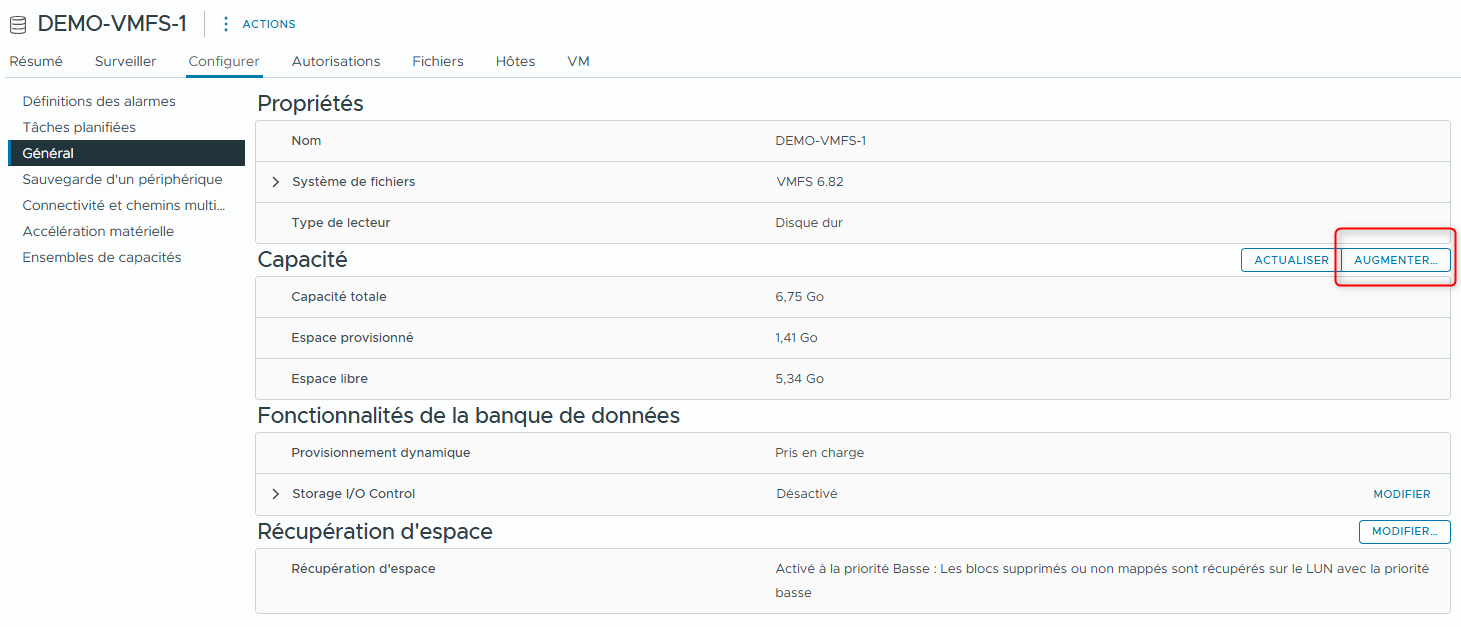
Task: Click MODIFIER next to Storage I/O Control
Action: click(x=1401, y=493)
